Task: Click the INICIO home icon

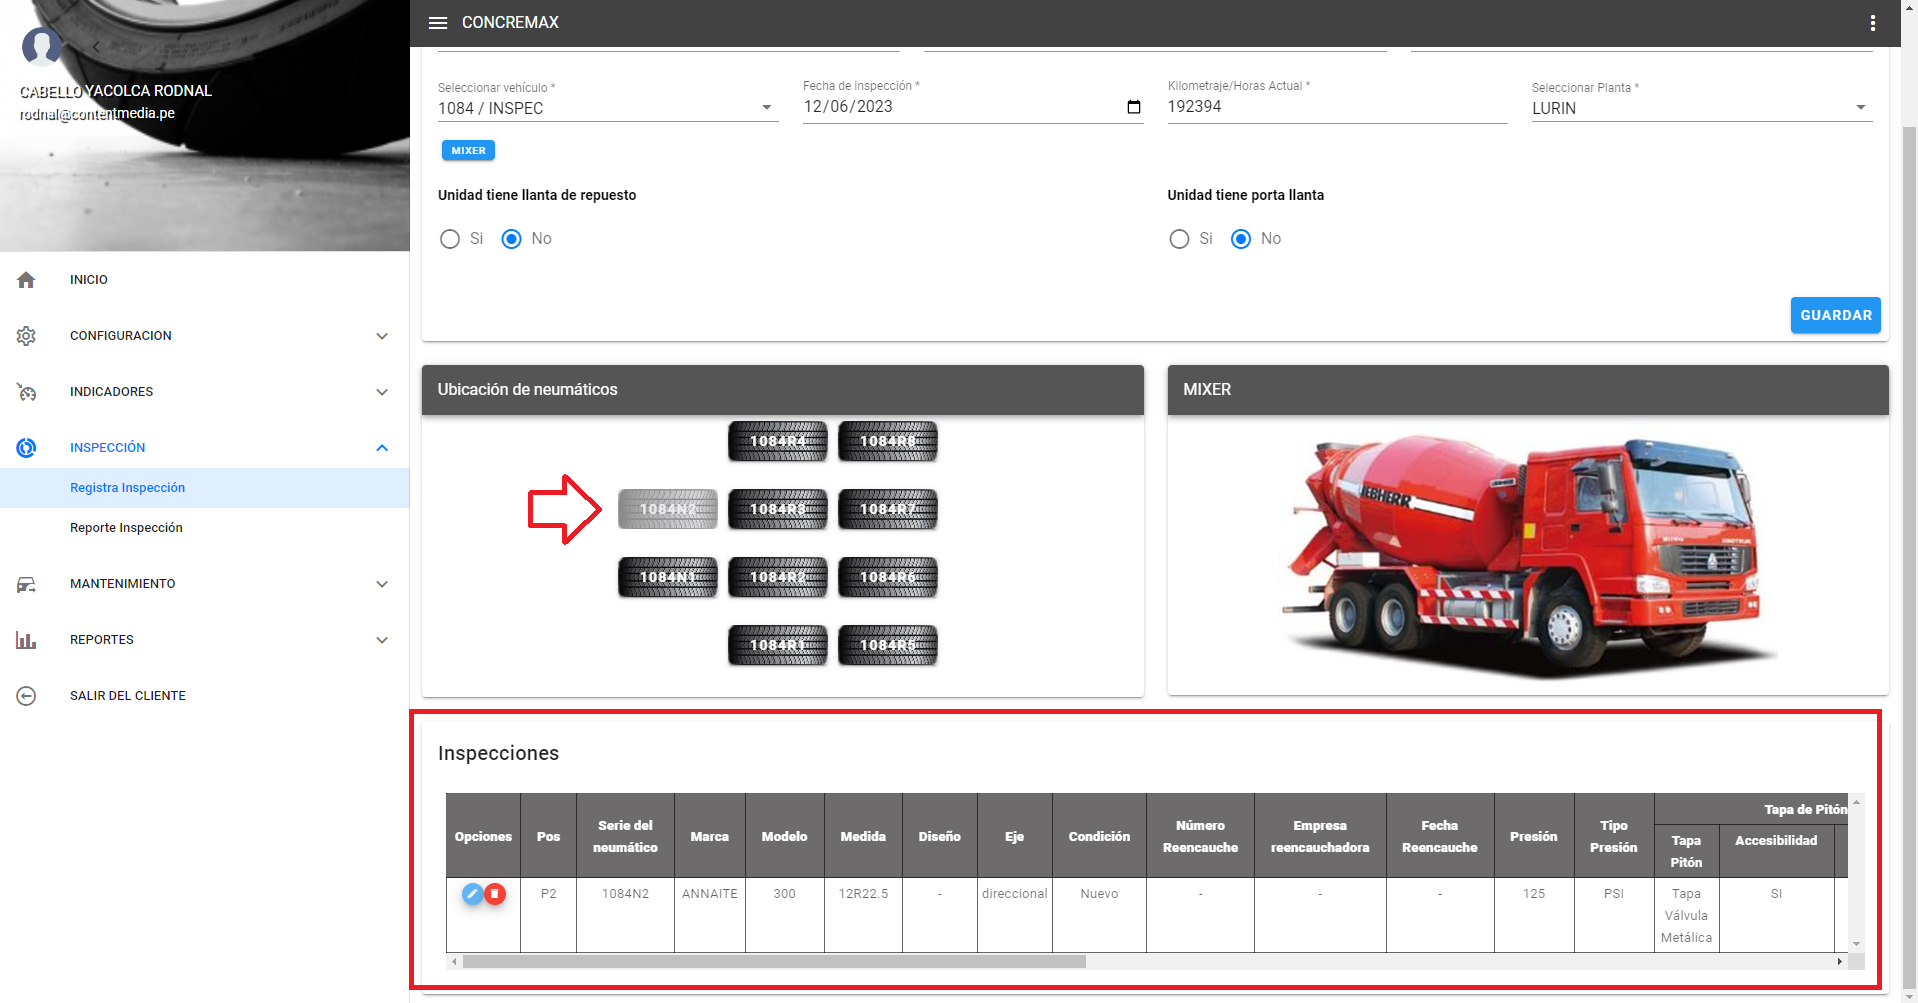Action: coord(27,280)
